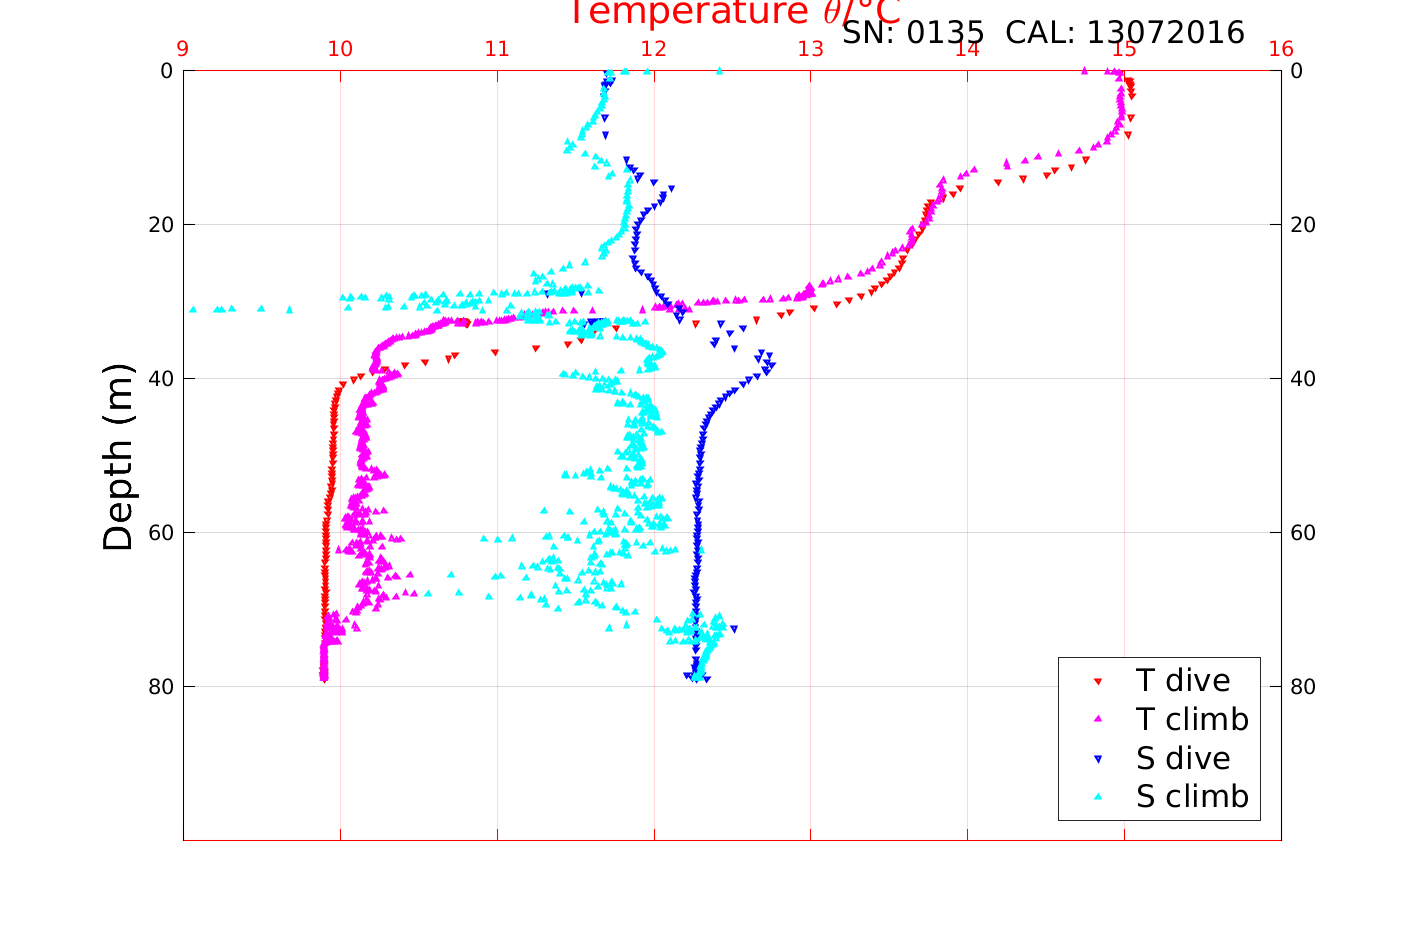This screenshot has height=945, width=1417.
Task: Click the left depth tick label 40
Action: 160,379
